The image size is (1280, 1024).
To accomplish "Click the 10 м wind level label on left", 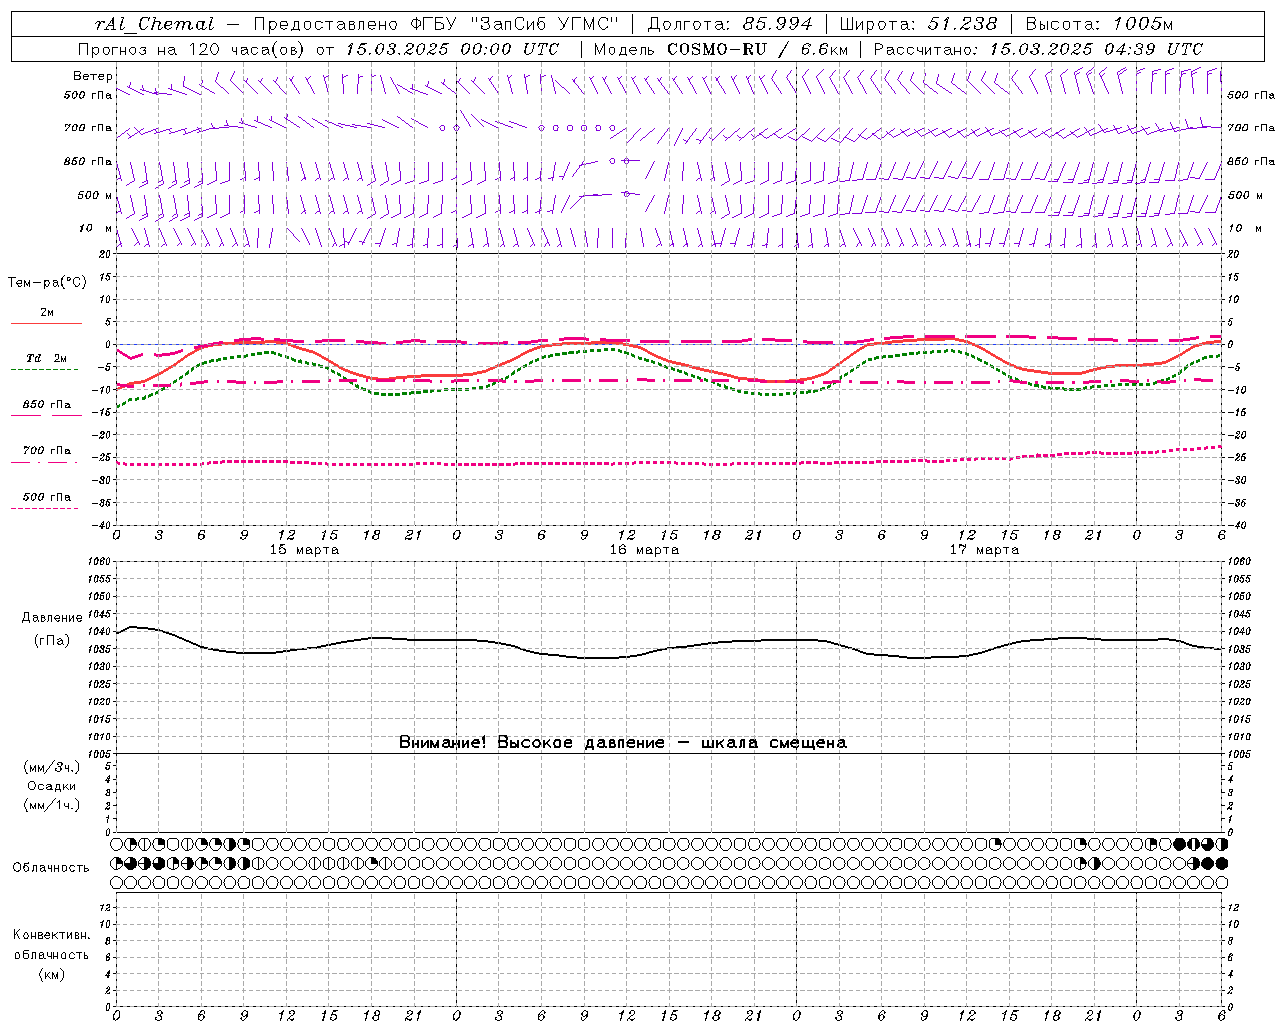I will click(96, 228).
